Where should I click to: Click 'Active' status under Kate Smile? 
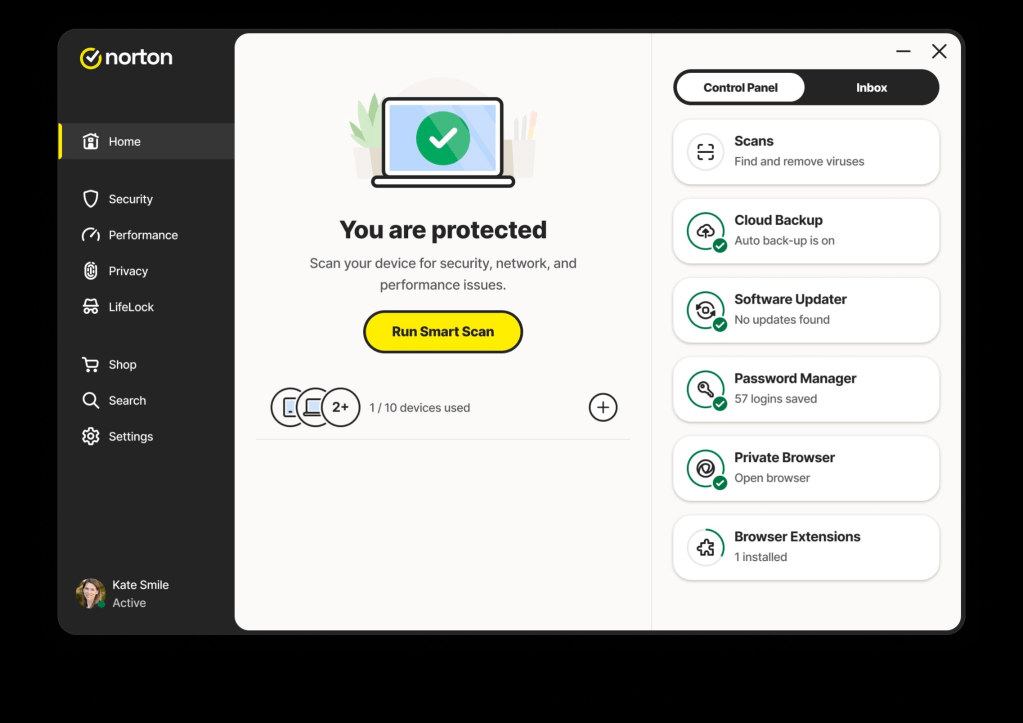(129, 603)
